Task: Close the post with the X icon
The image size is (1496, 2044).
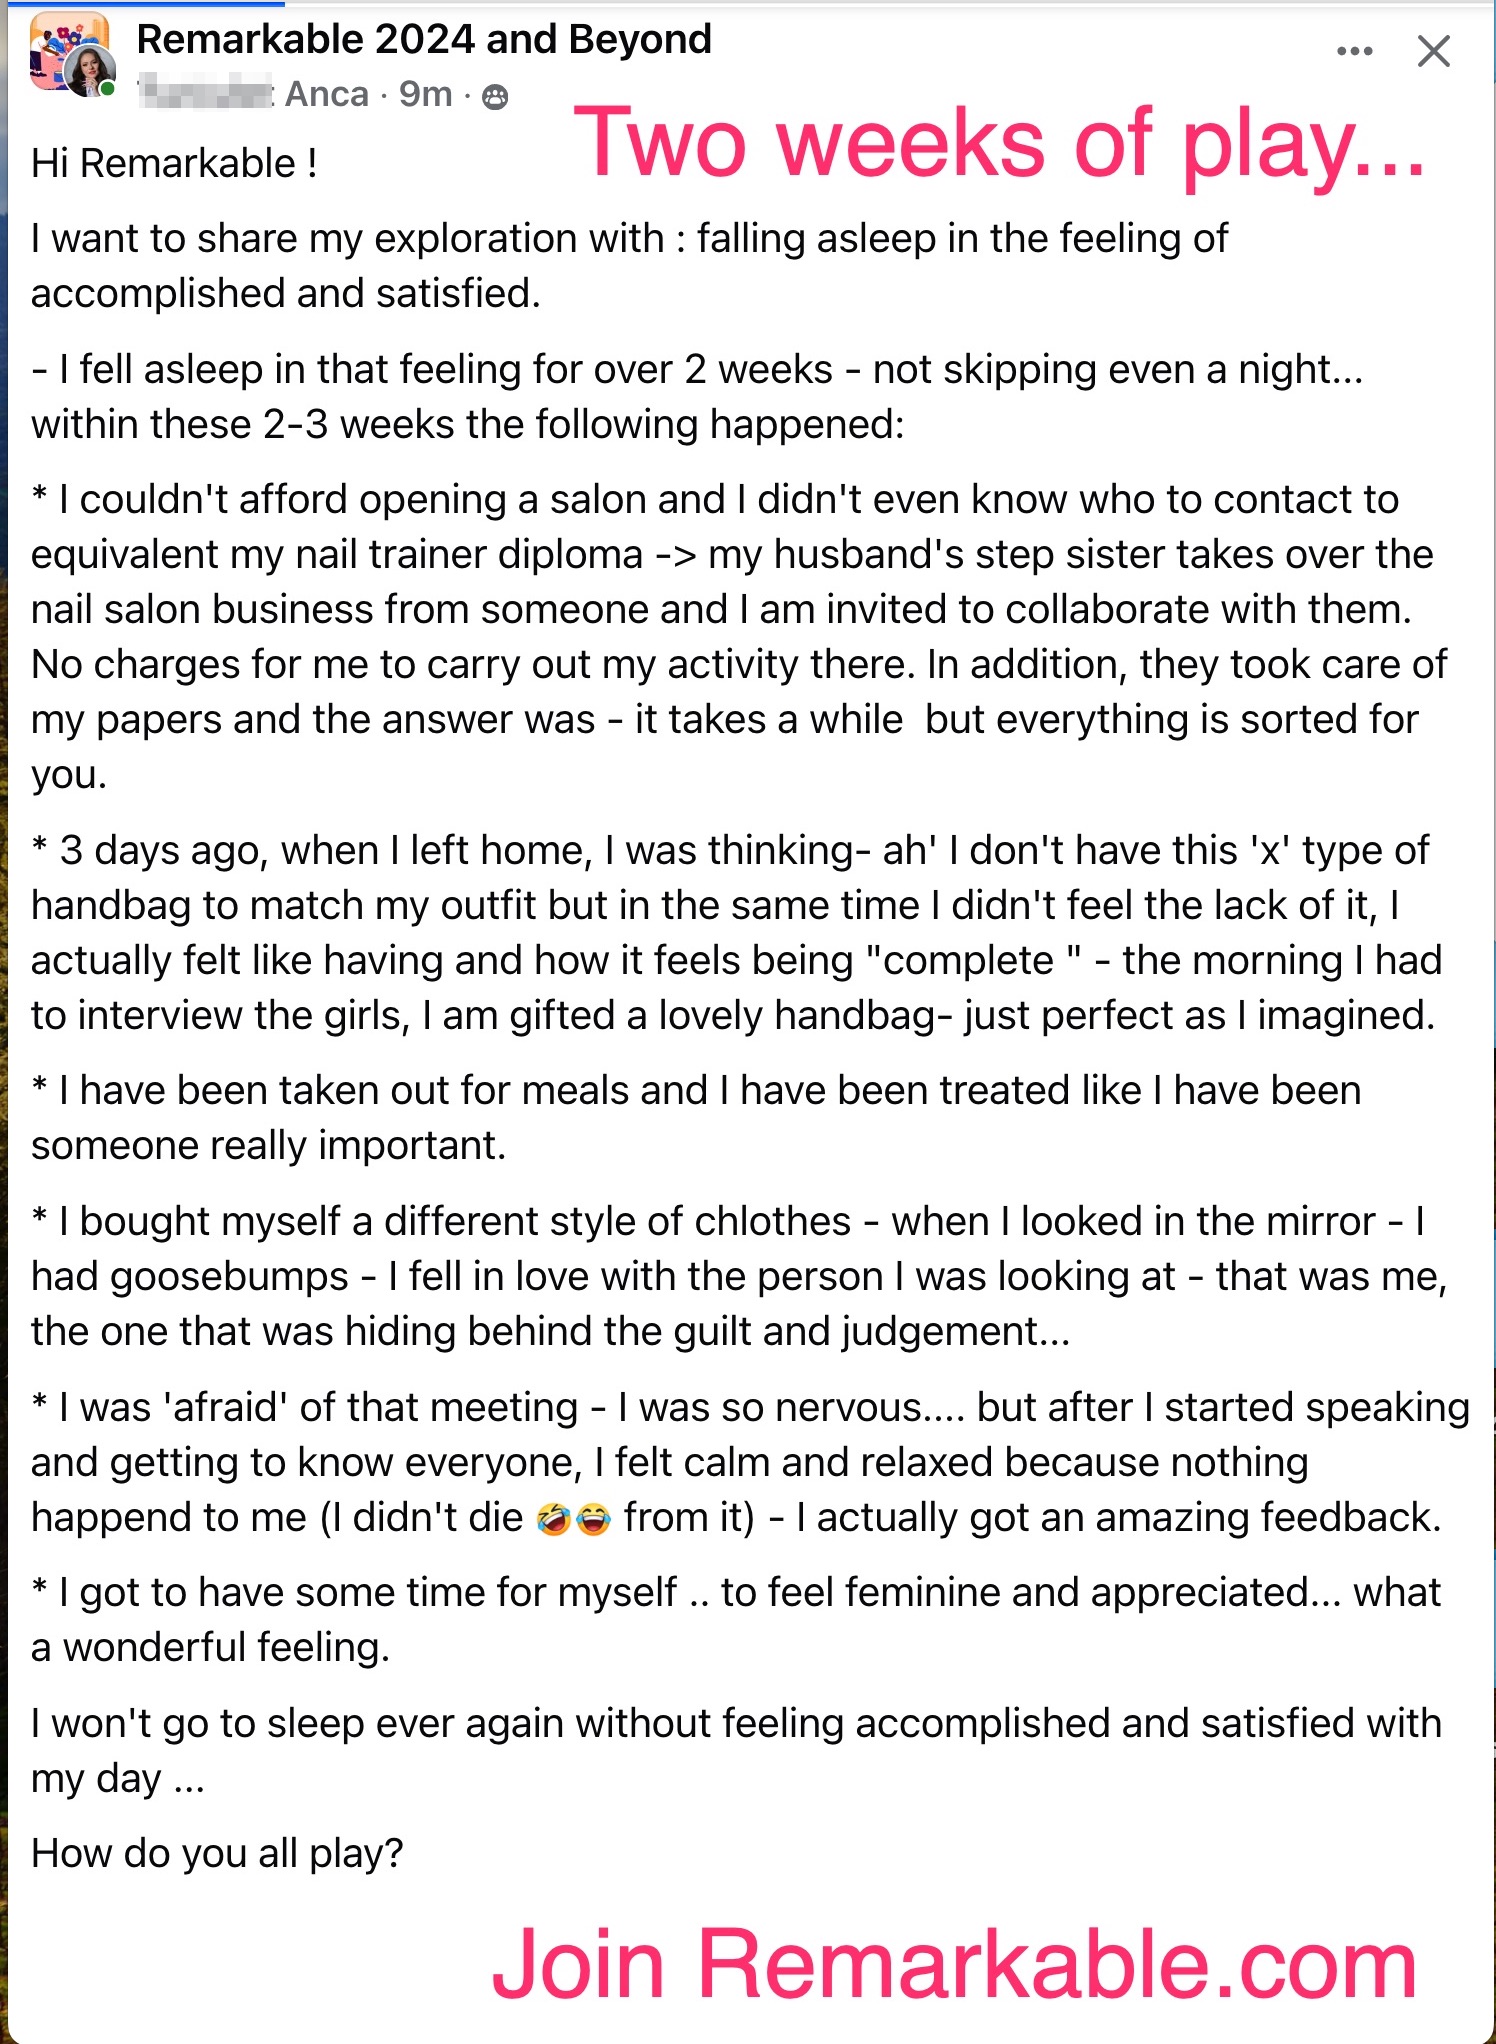Action: (1433, 51)
